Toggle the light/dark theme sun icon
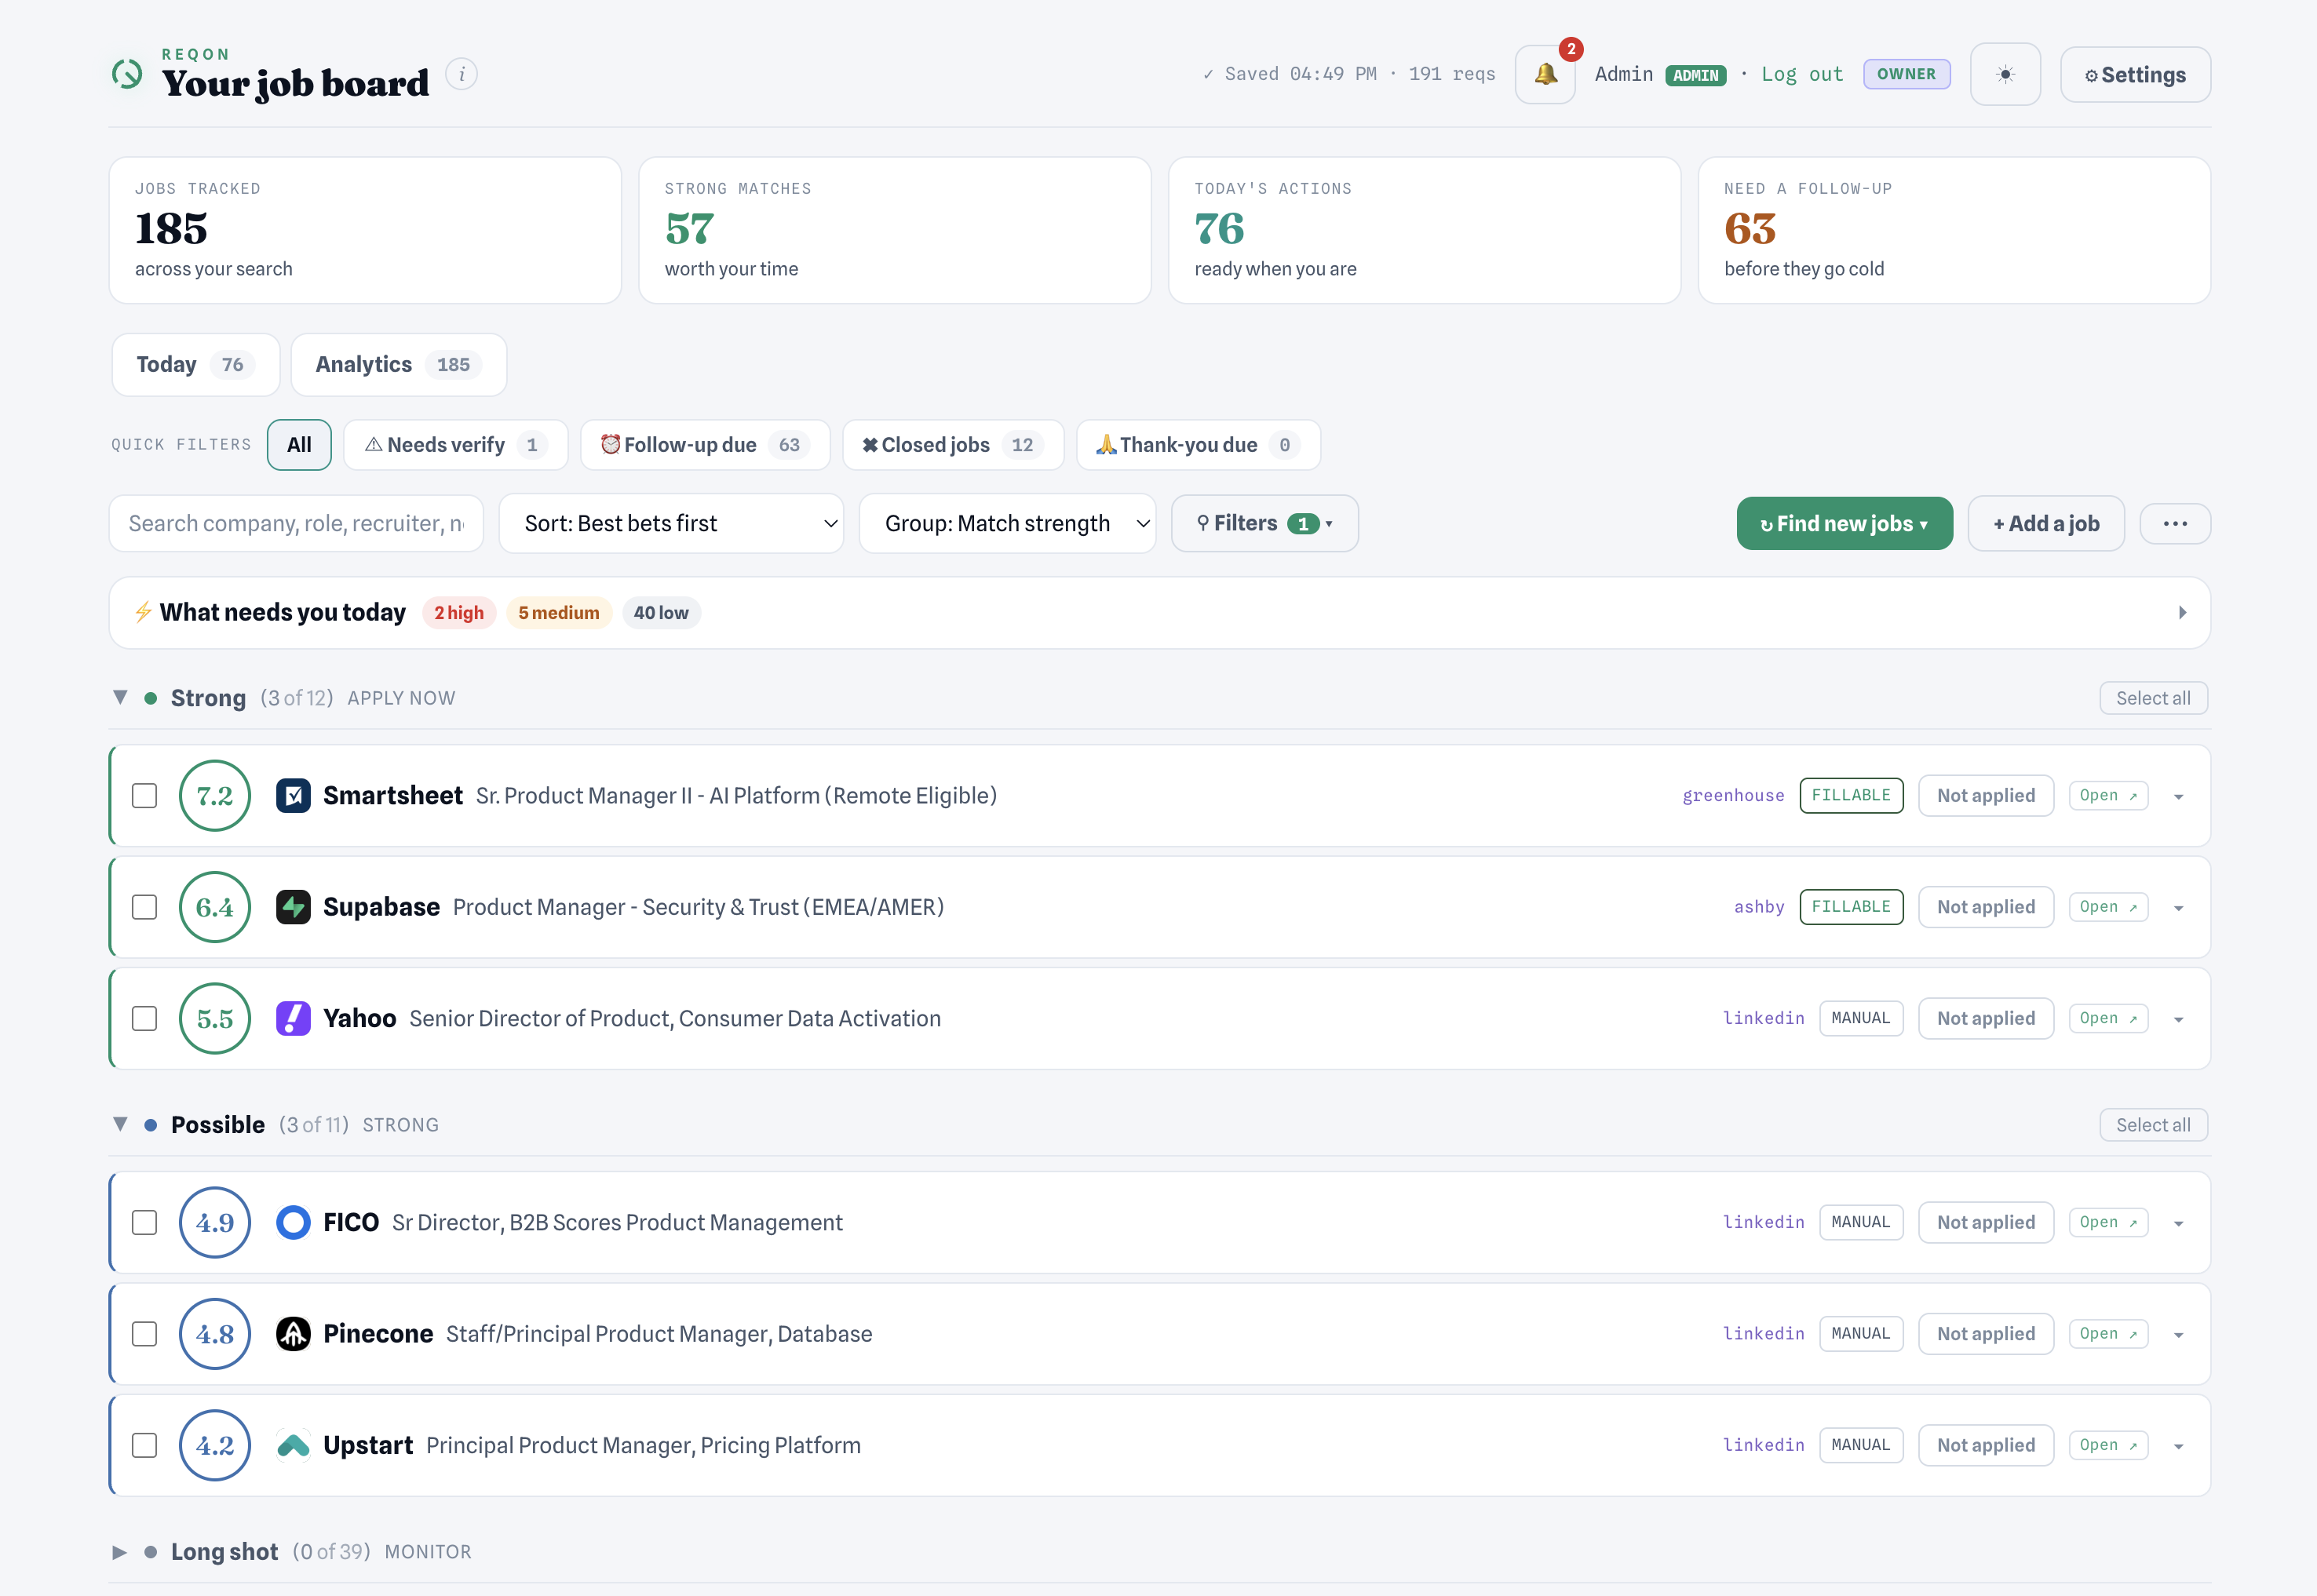 (x=2005, y=74)
